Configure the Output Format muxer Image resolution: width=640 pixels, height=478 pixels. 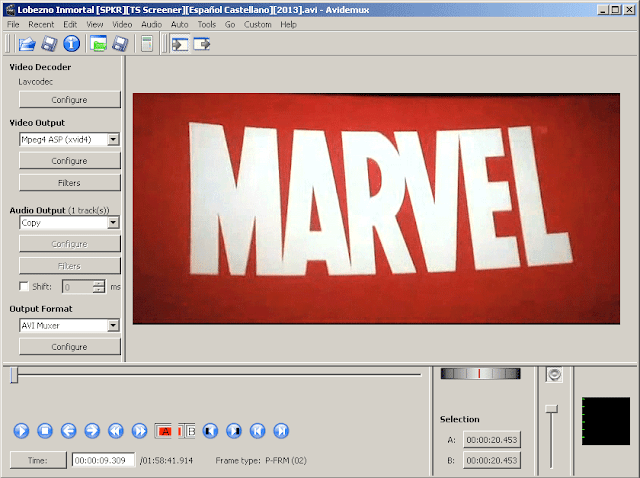[70, 347]
